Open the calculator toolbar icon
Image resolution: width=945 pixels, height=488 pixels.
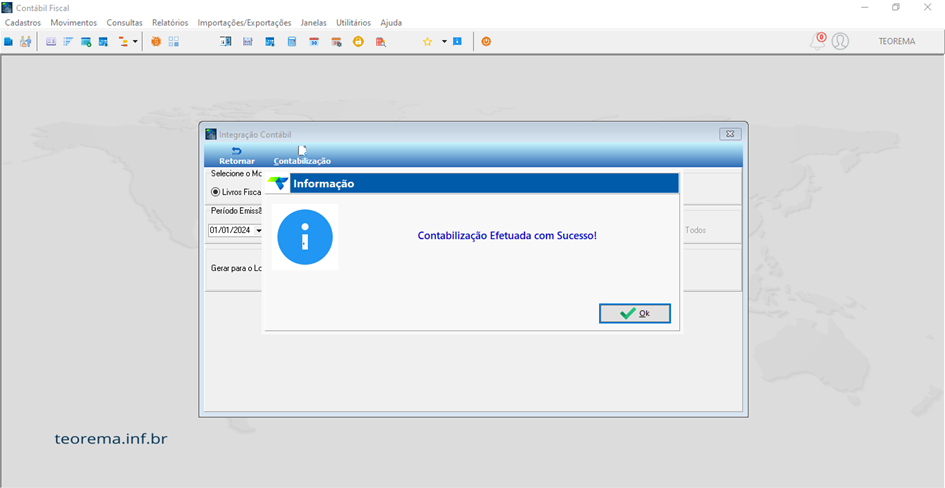(x=292, y=42)
